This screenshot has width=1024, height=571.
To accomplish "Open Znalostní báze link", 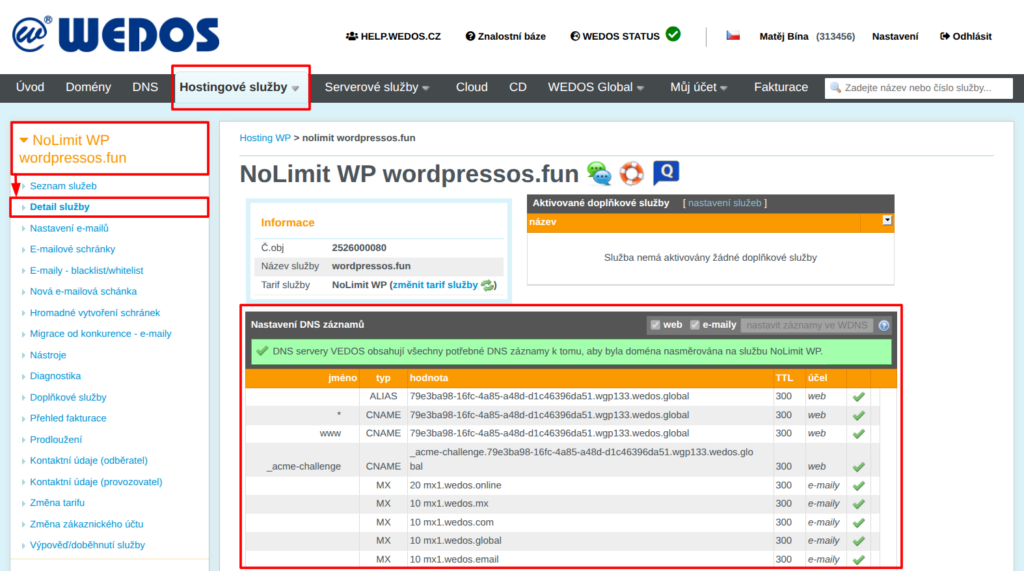I will point(505,37).
